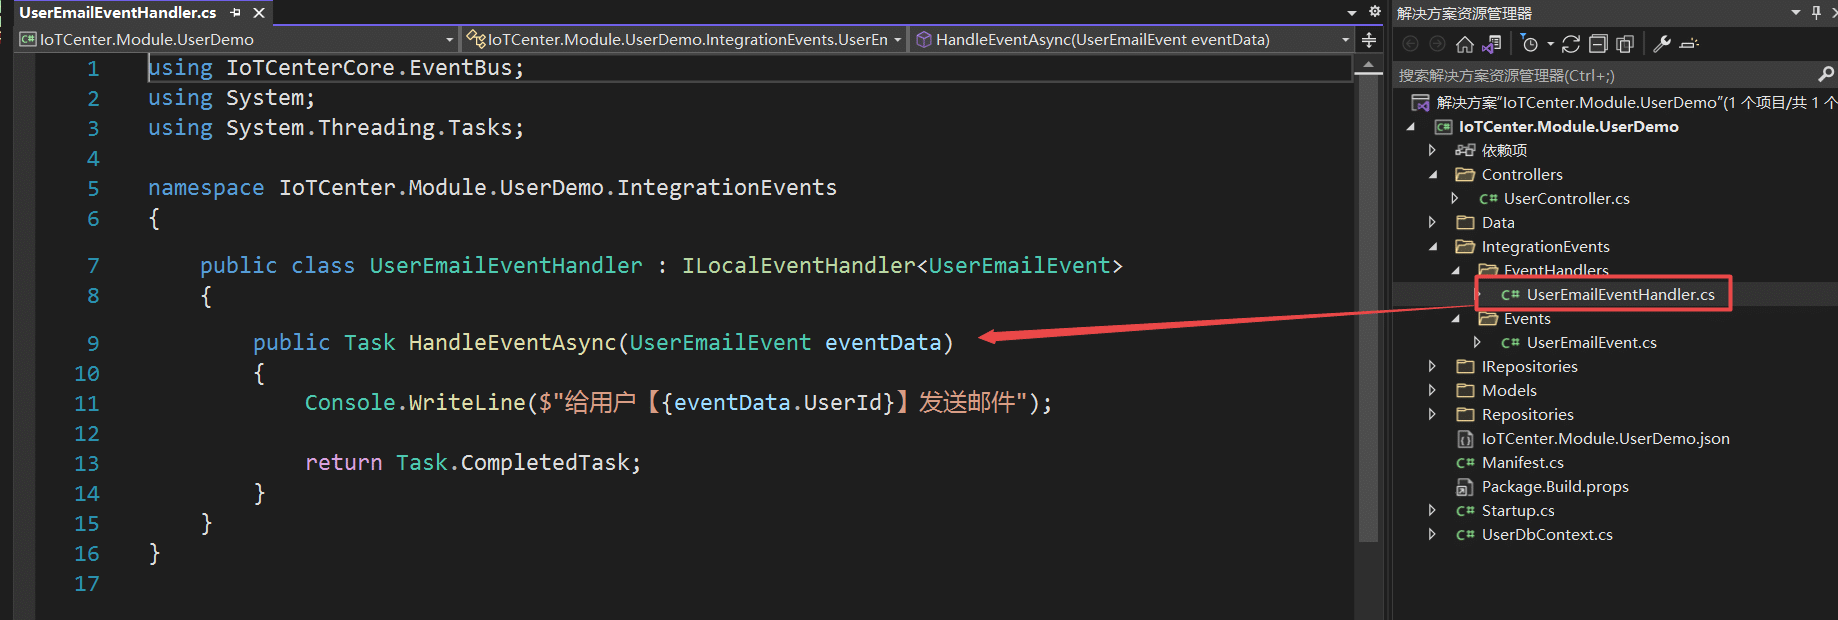The width and height of the screenshot is (1838, 620).
Task: Click the split-editor icon beside the member dropdown
Action: (1369, 40)
